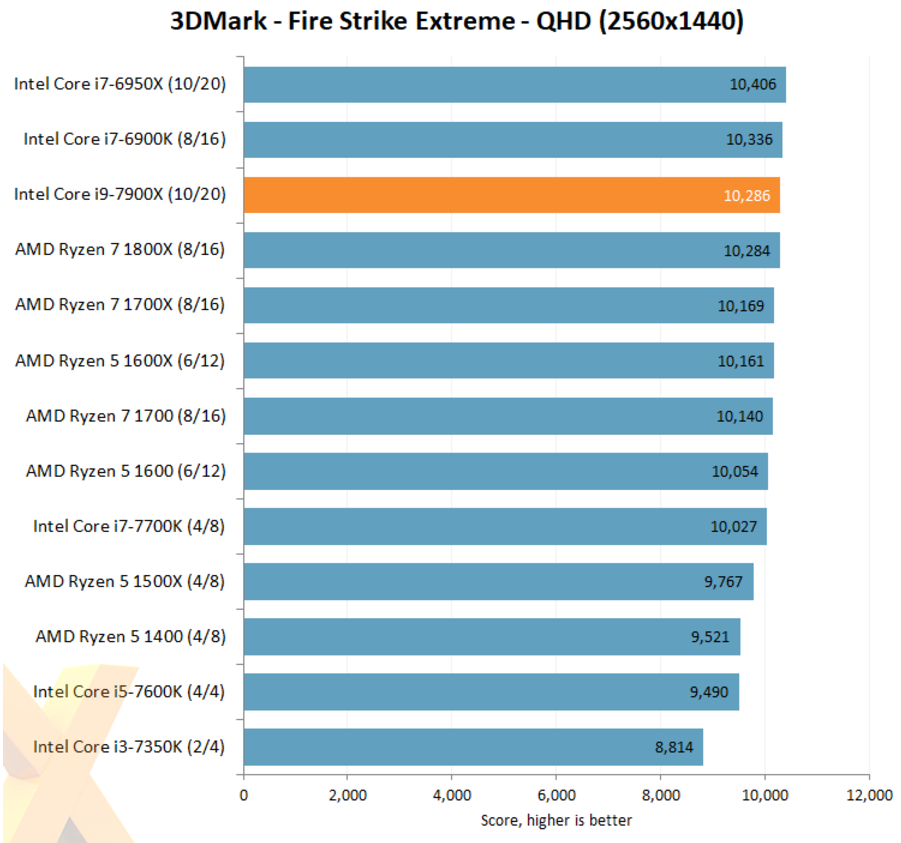This screenshot has width=901, height=843.
Task: Click the x-axis tick label 8,000
Action: point(661,795)
